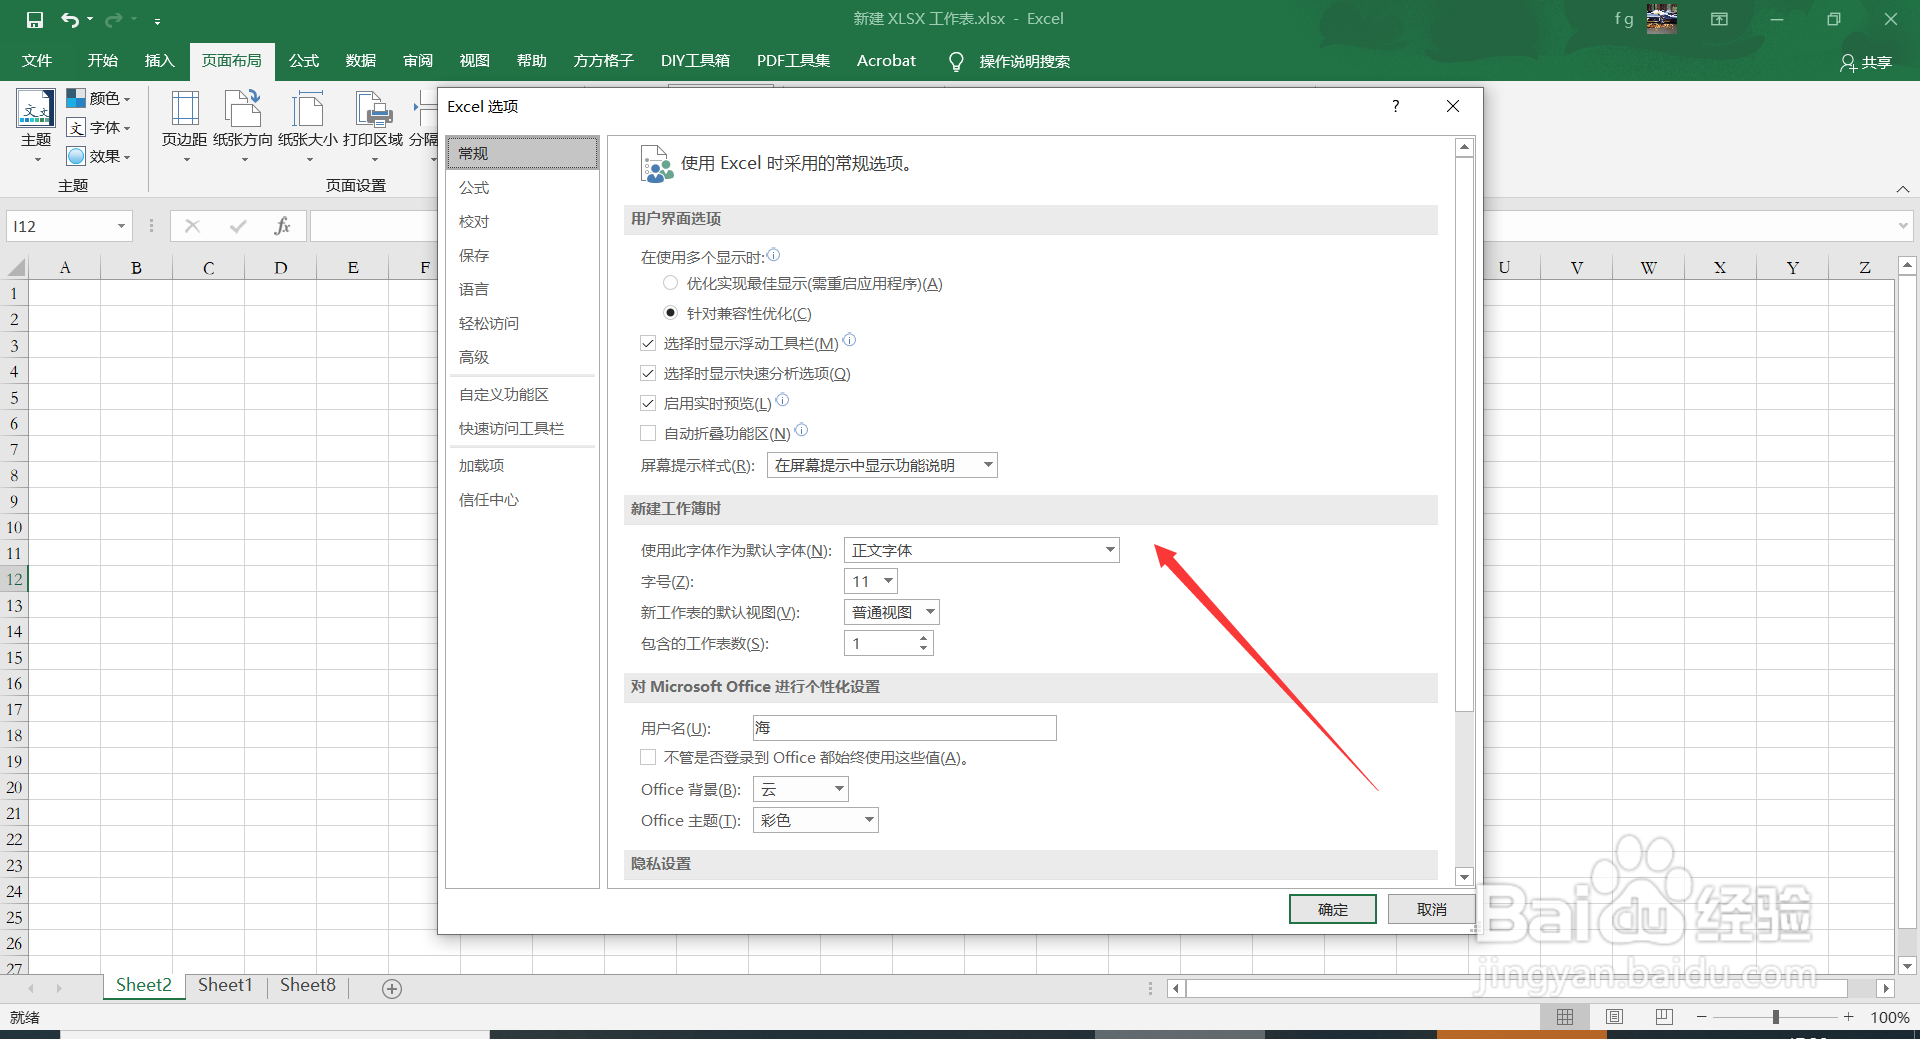This screenshot has height=1039, width=1920.
Task: Open the Margins (页边距) options
Action: click(x=185, y=126)
